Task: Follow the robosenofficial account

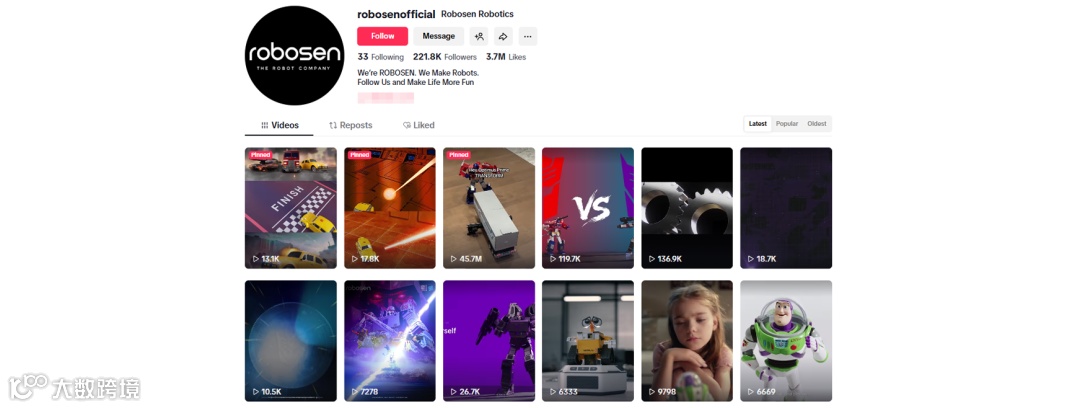Action: click(382, 37)
